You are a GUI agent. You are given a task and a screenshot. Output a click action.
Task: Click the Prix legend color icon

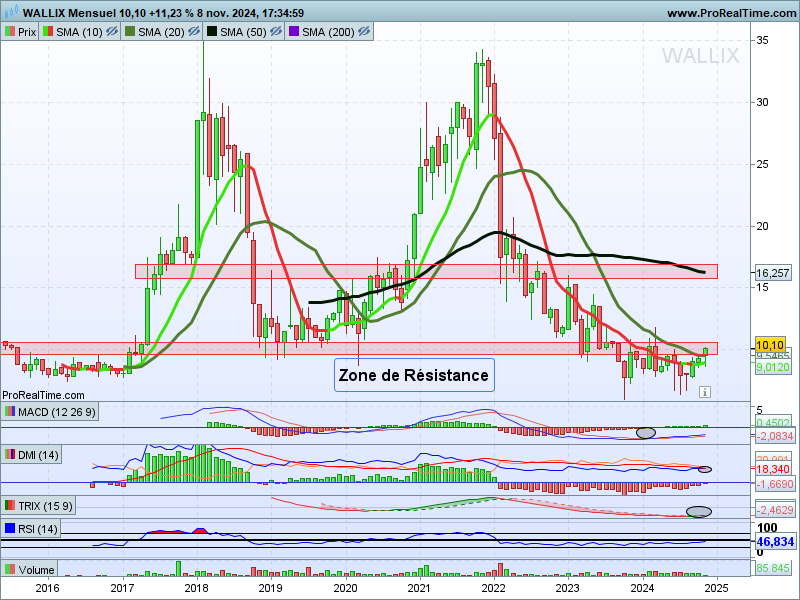coord(10,32)
